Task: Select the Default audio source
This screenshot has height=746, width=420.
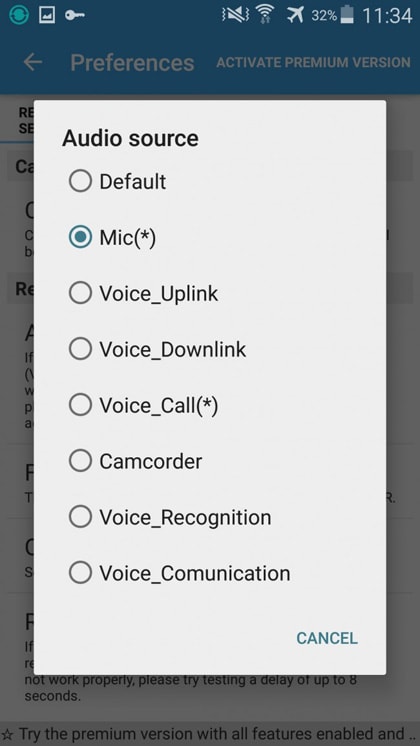Action: coord(210,181)
